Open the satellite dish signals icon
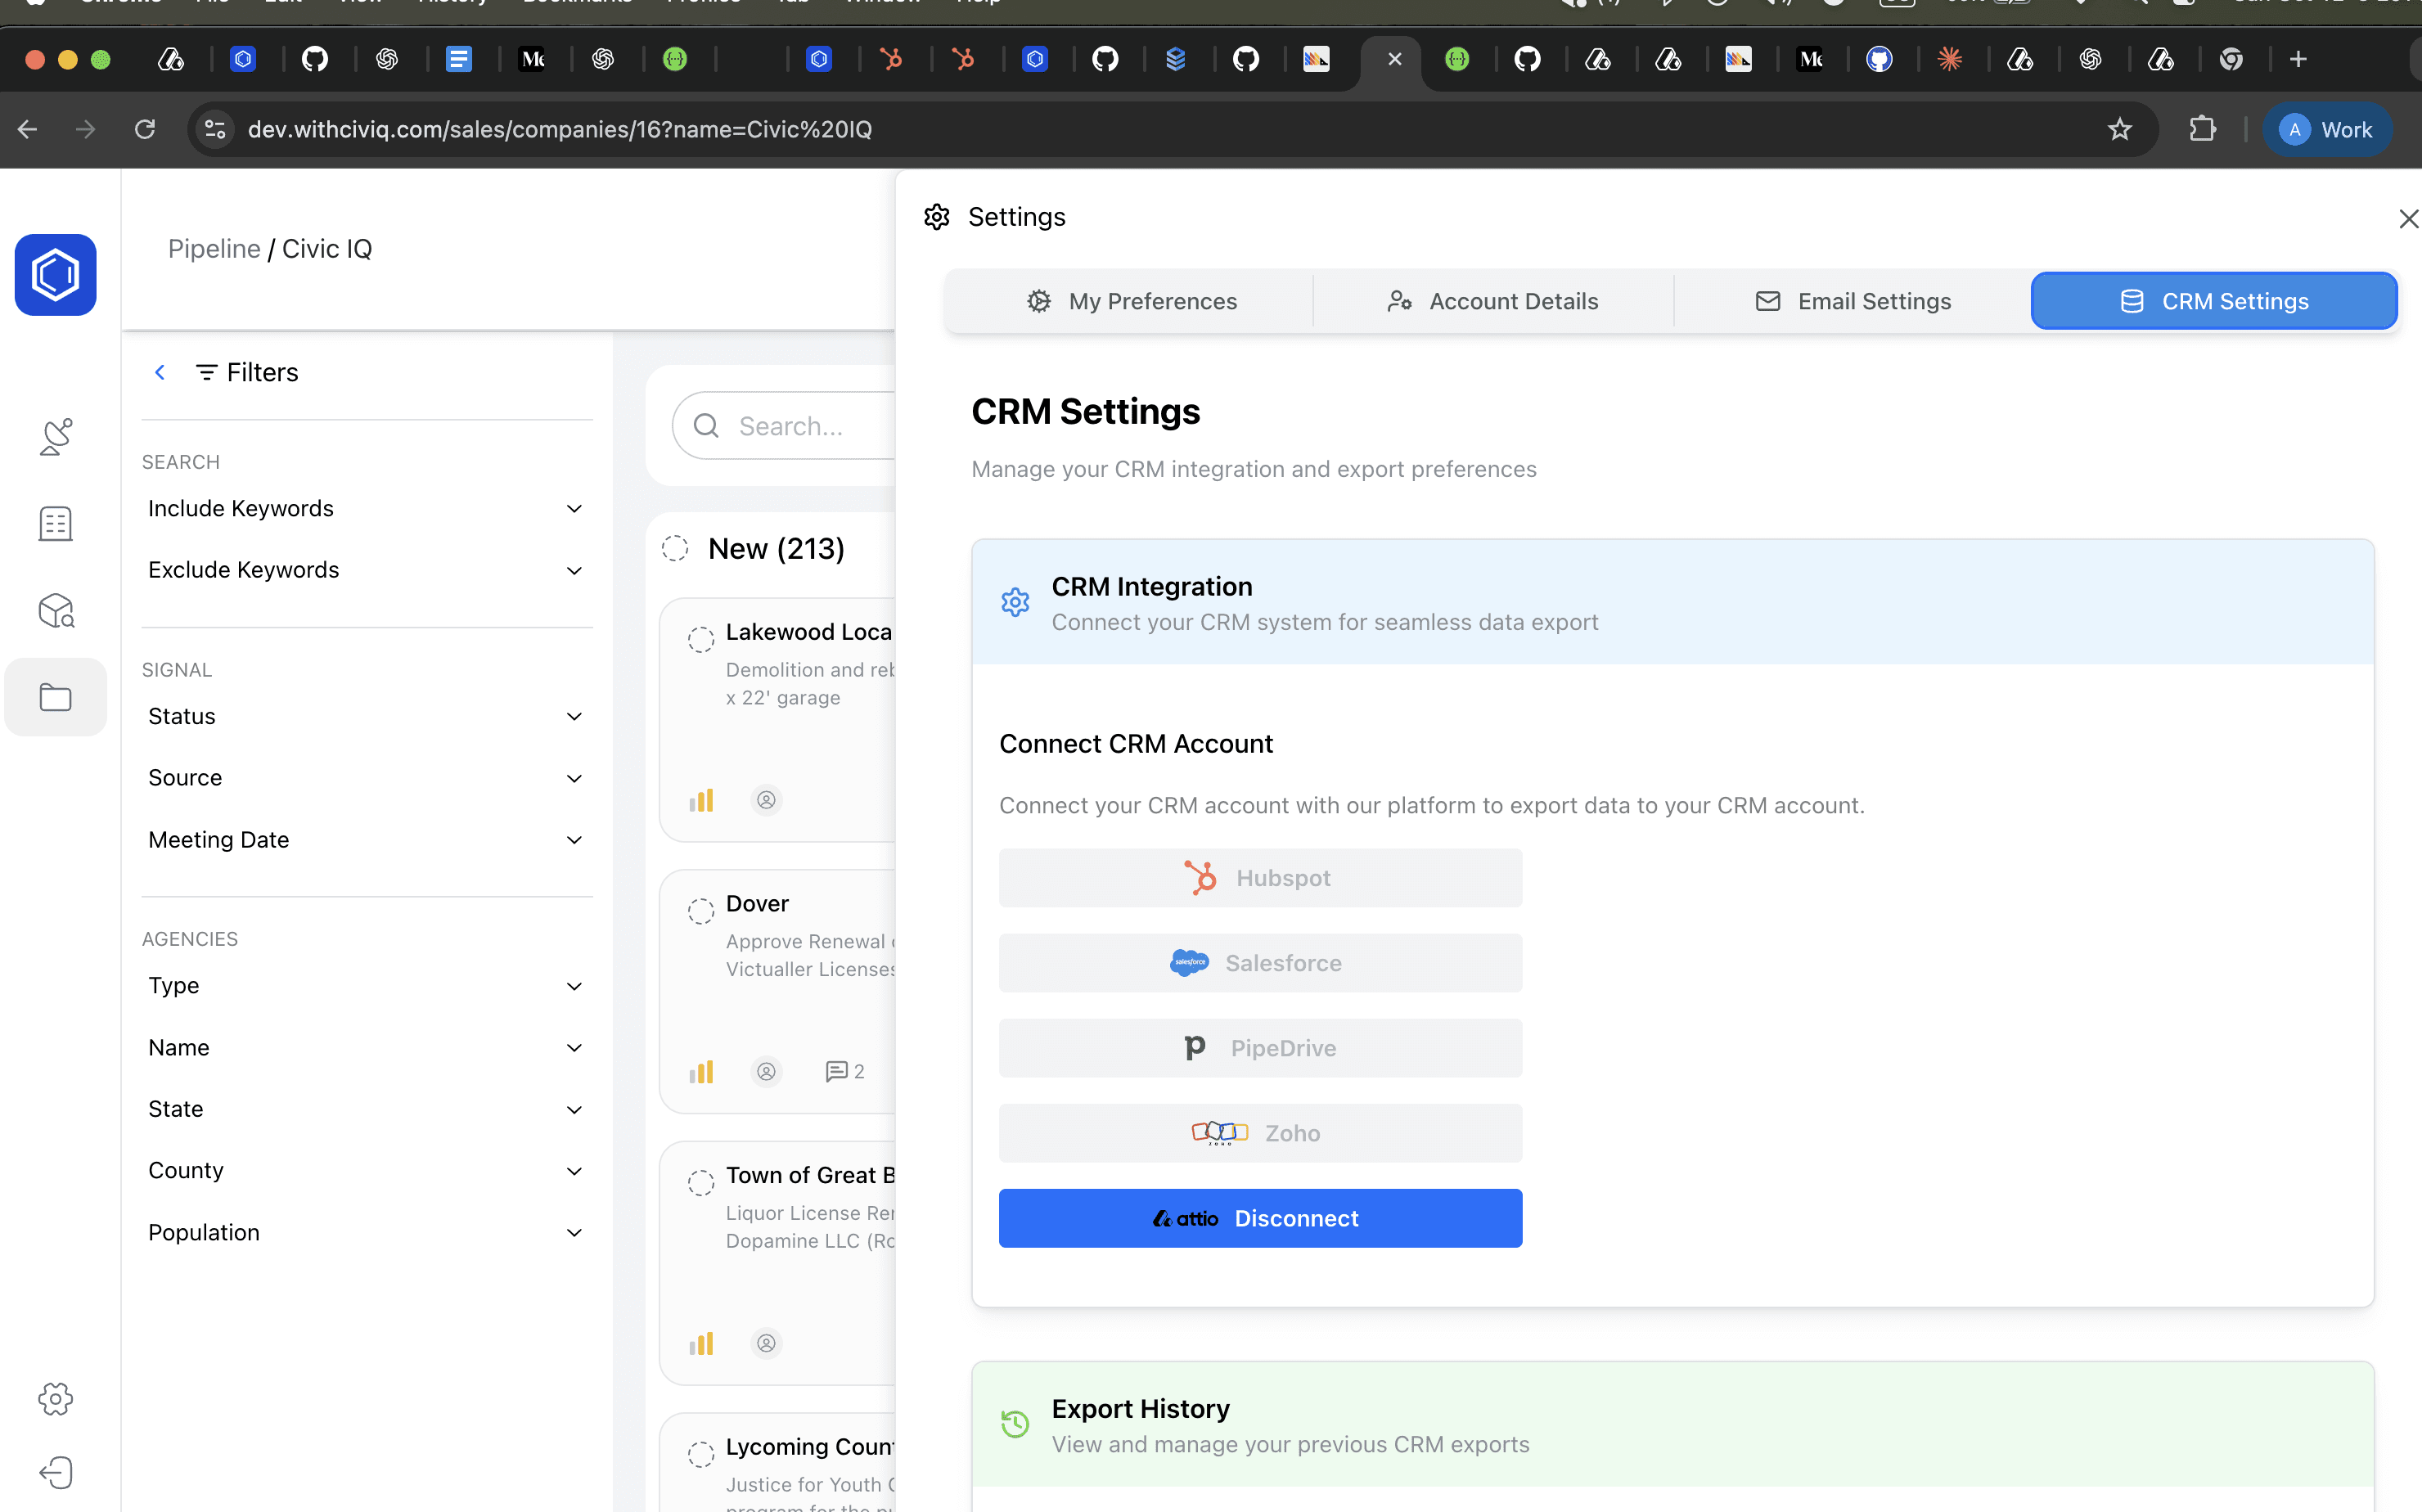Viewport: 2422px width, 1512px height. [56, 437]
